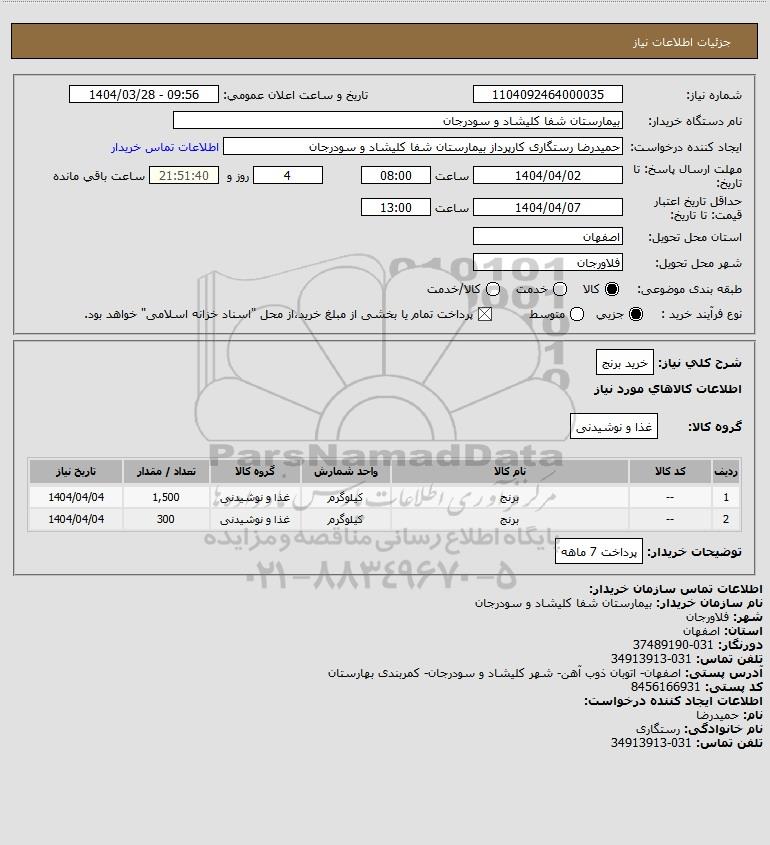
Task: Click the غذا و نوشیدنی goods group box
Action: [614, 427]
